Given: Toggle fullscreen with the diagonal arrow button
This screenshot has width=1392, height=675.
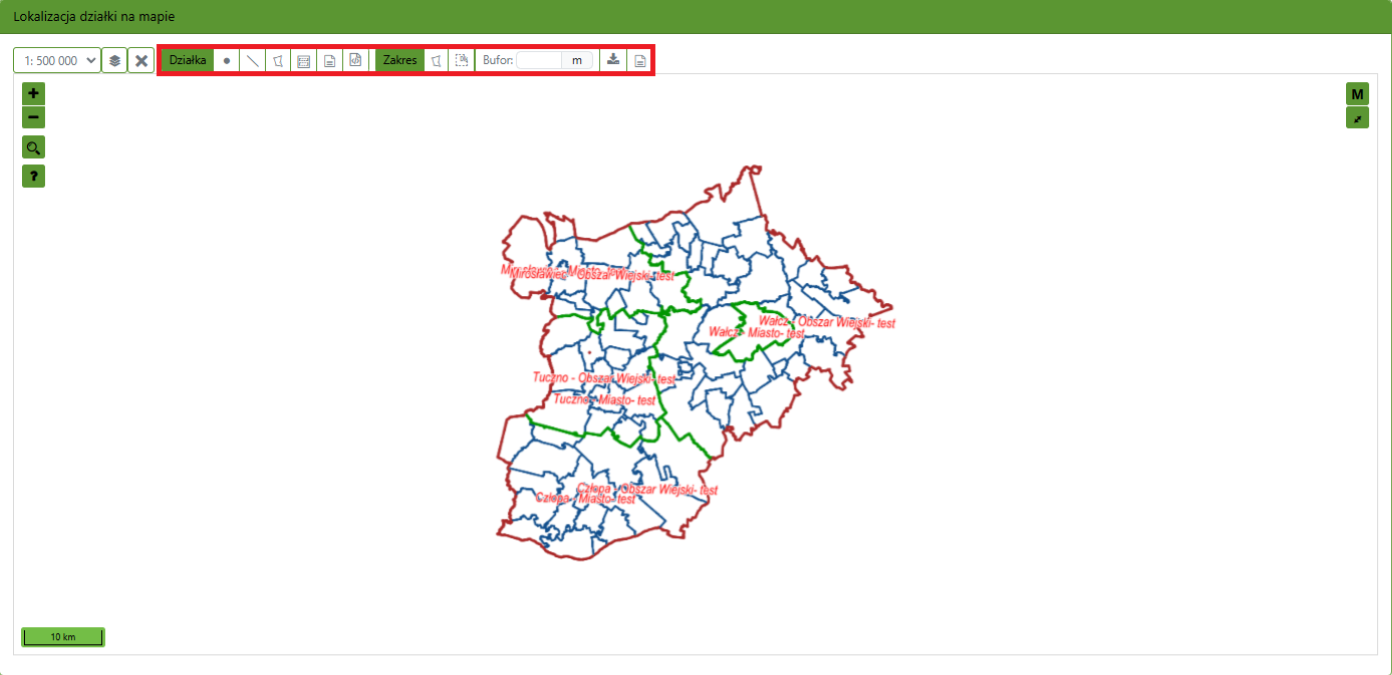Looking at the screenshot, I should click(1357, 118).
